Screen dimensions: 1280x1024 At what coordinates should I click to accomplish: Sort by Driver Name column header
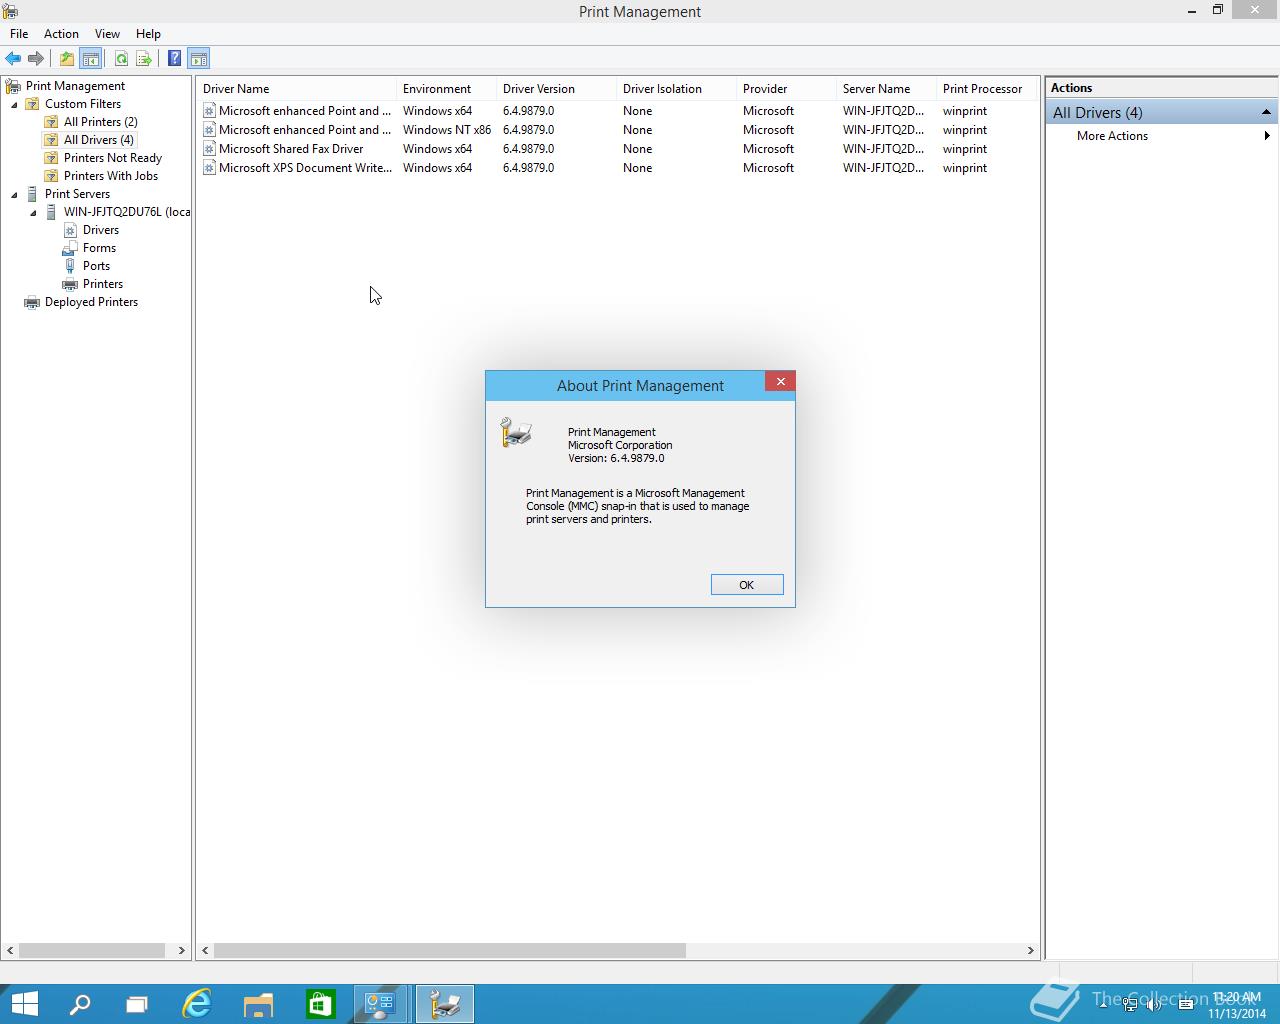click(297, 89)
